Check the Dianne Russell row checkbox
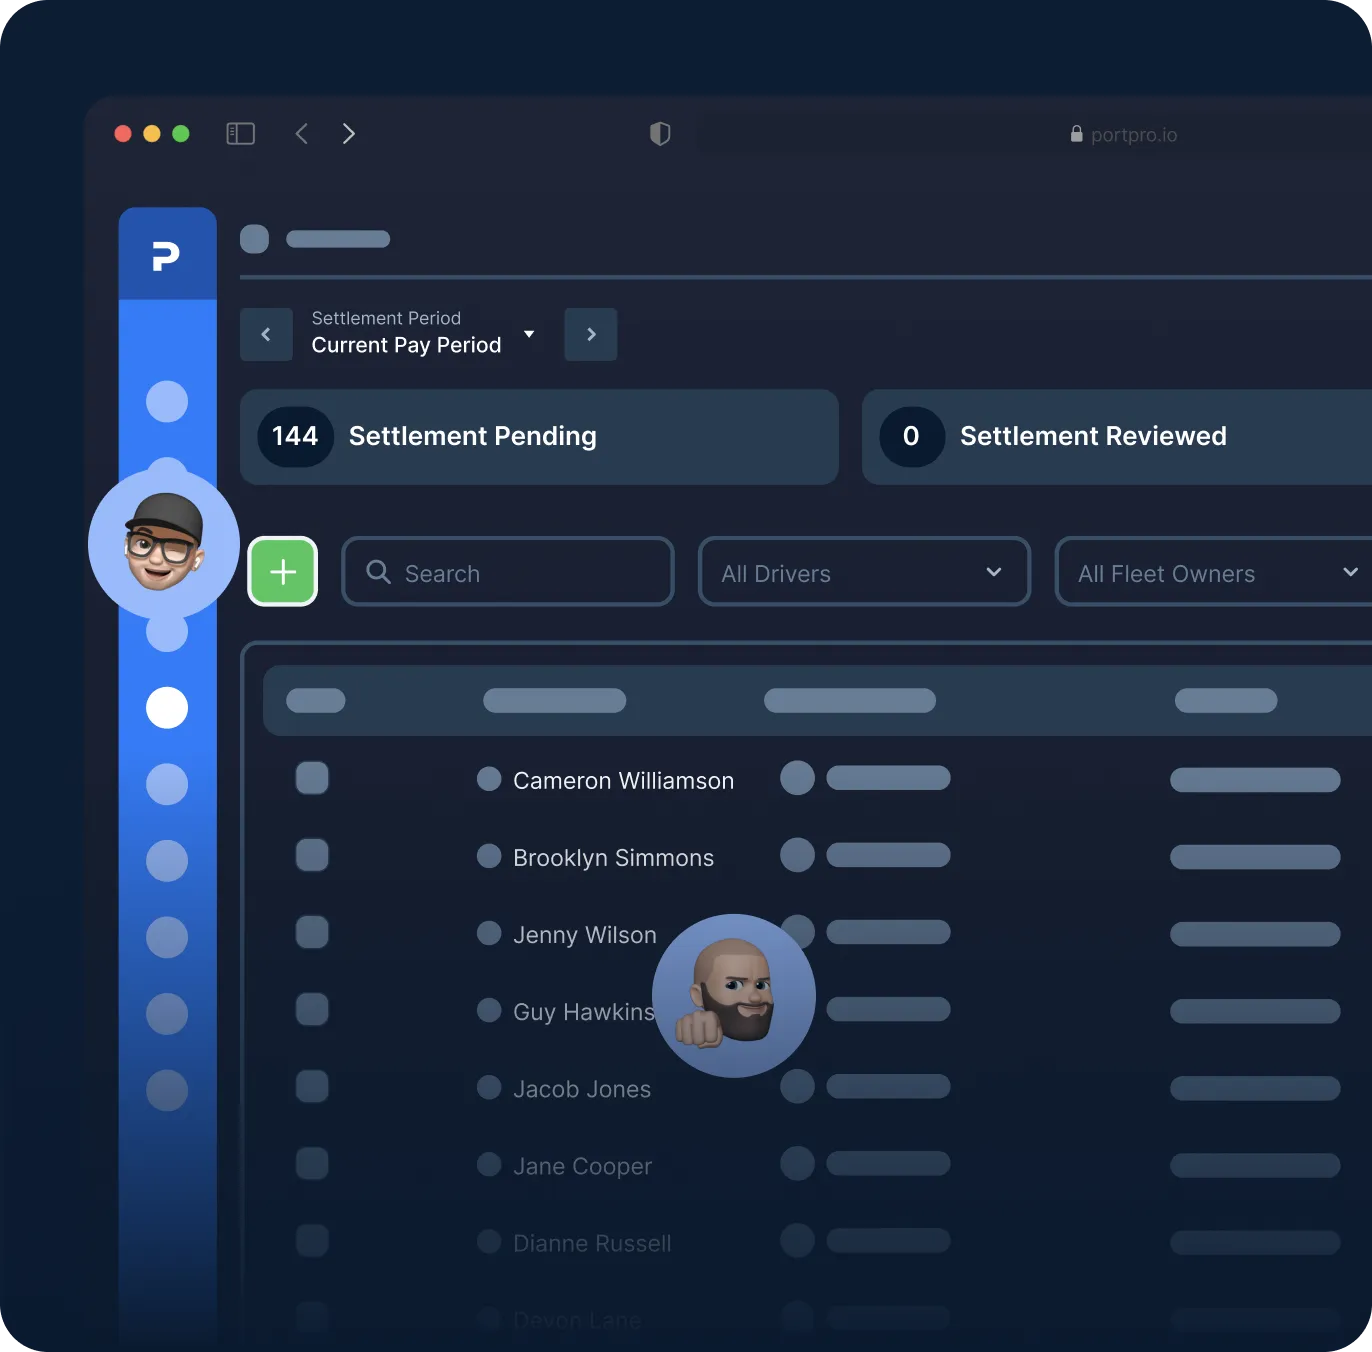This screenshot has height=1352, width=1372. coord(312,1240)
